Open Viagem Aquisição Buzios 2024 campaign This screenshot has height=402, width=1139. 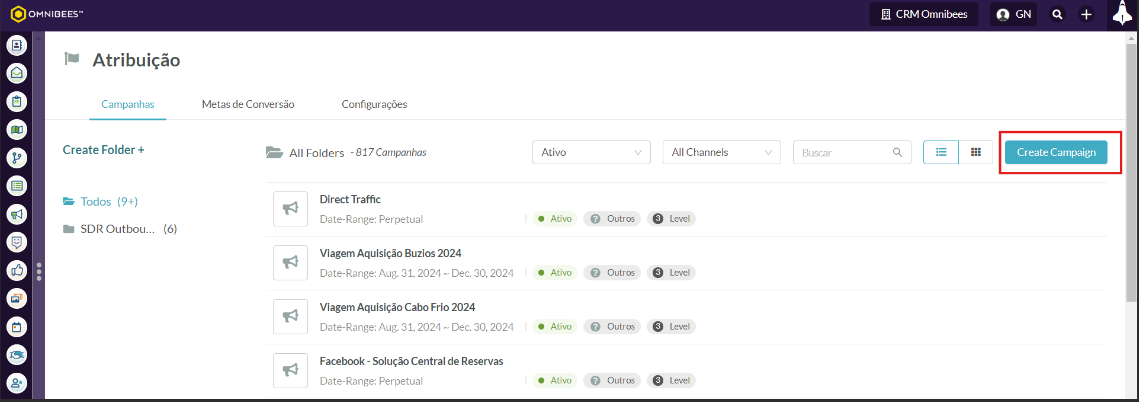click(x=390, y=253)
